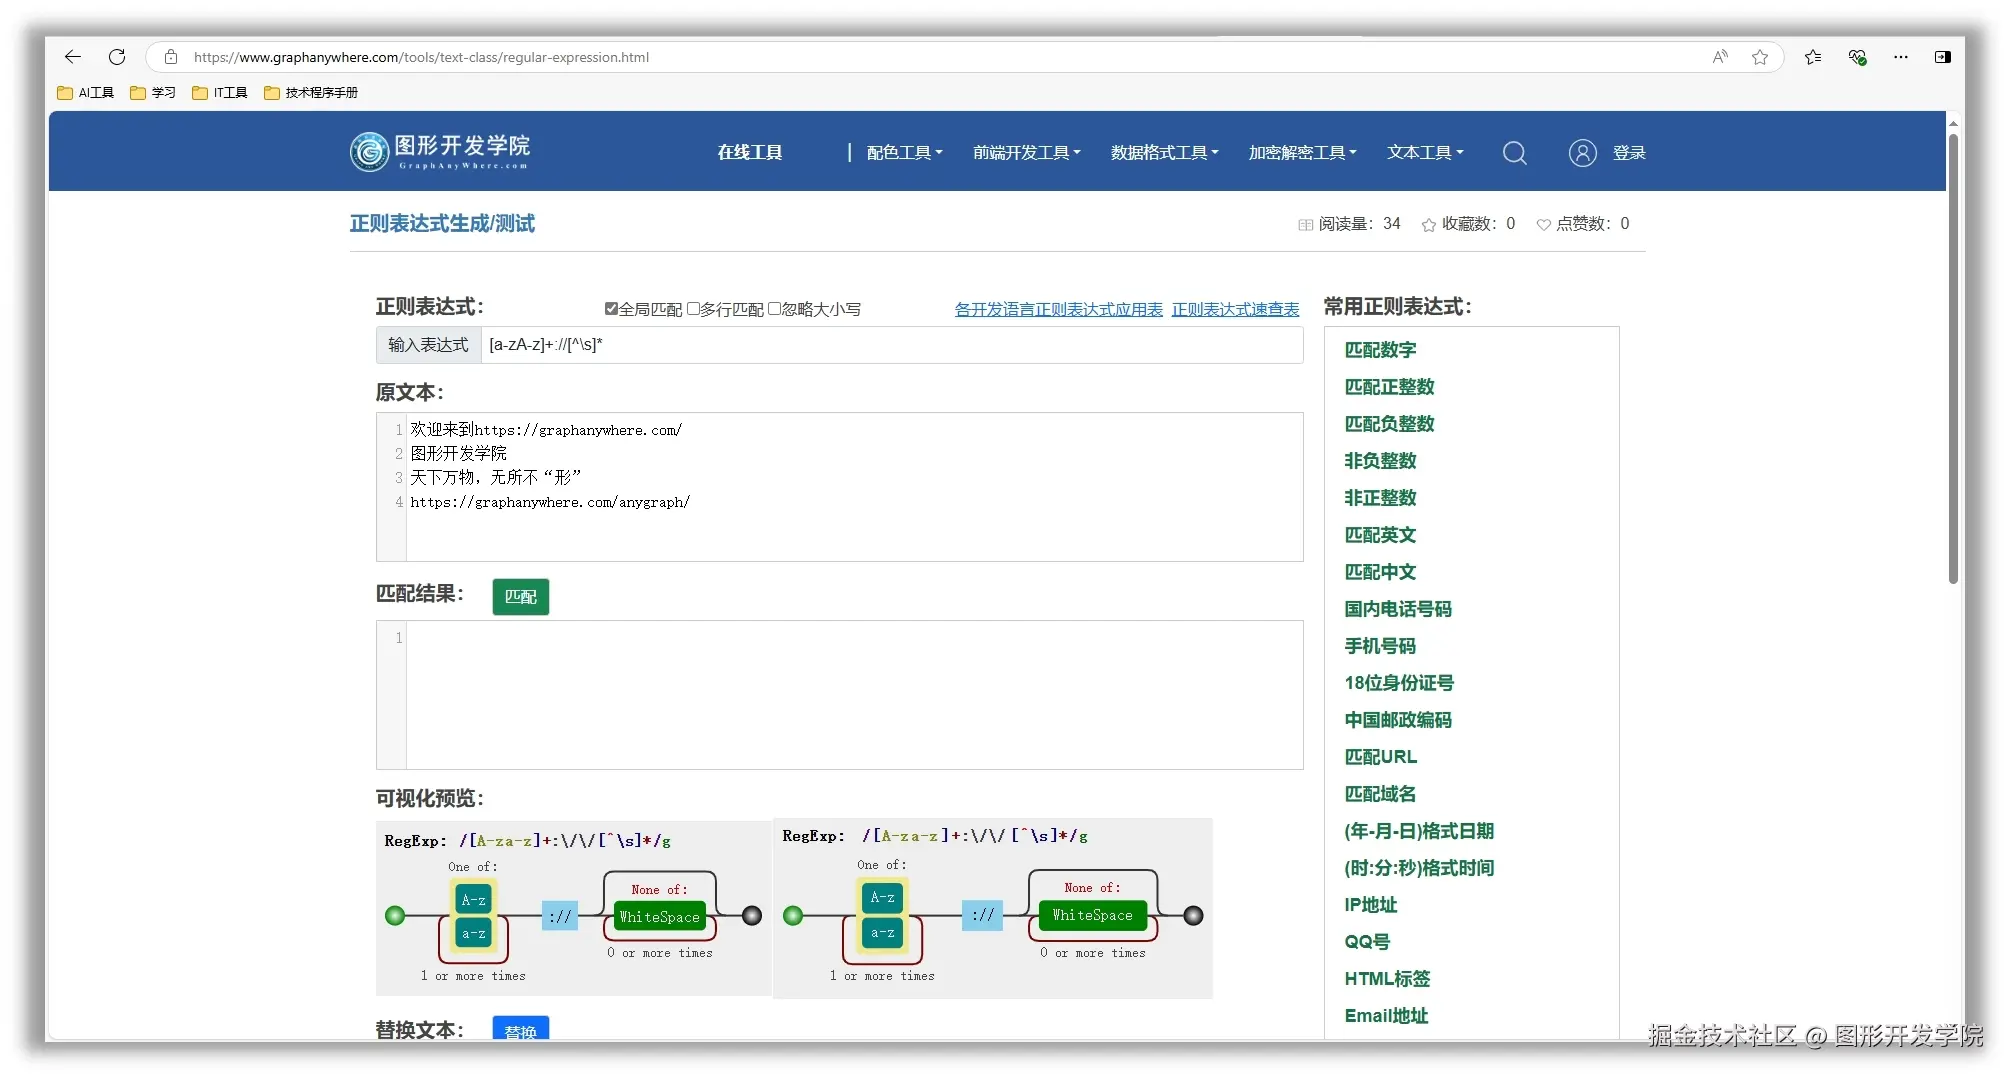Expand the 数据格式工具 dropdown menu
Screen dimensions: 2012x1078
pyautogui.click(x=1165, y=153)
